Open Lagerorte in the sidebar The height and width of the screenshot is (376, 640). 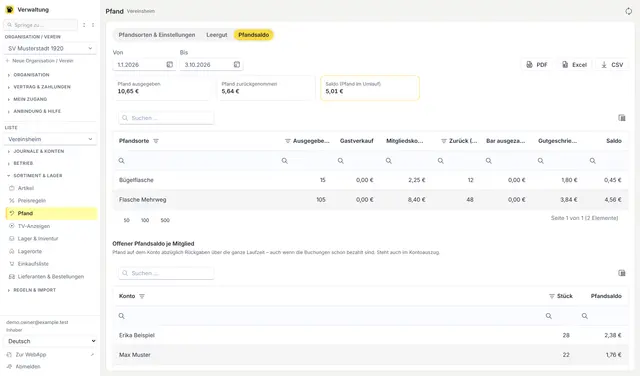(51, 251)
